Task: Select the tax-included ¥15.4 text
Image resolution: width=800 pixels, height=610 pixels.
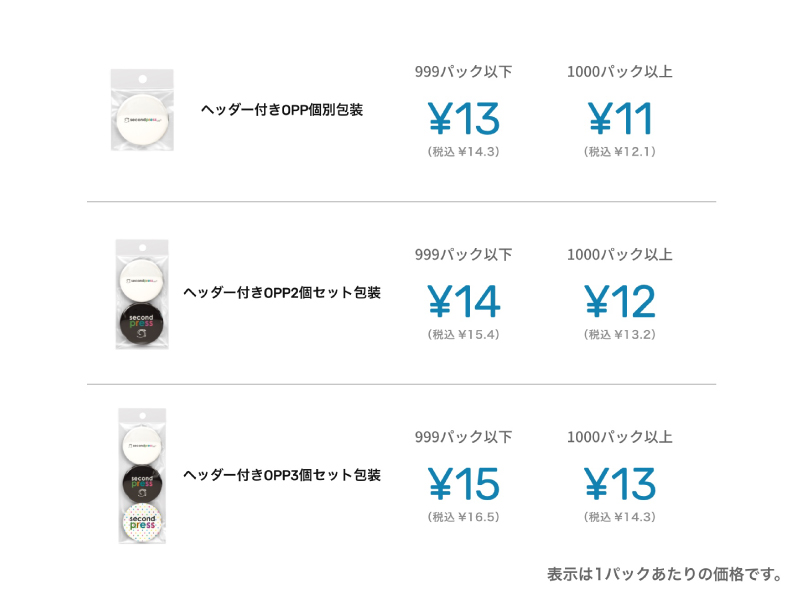Action: coord(463,334)
